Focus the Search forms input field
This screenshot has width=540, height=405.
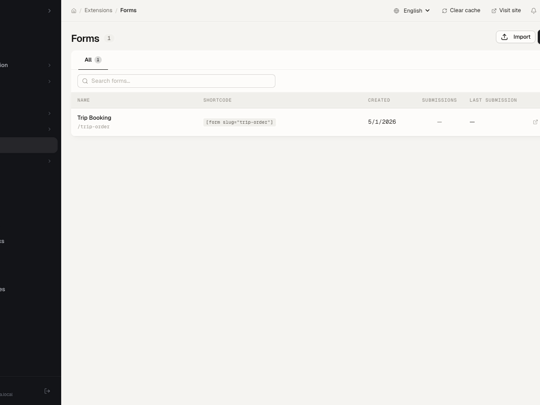(x=176, y=81)
